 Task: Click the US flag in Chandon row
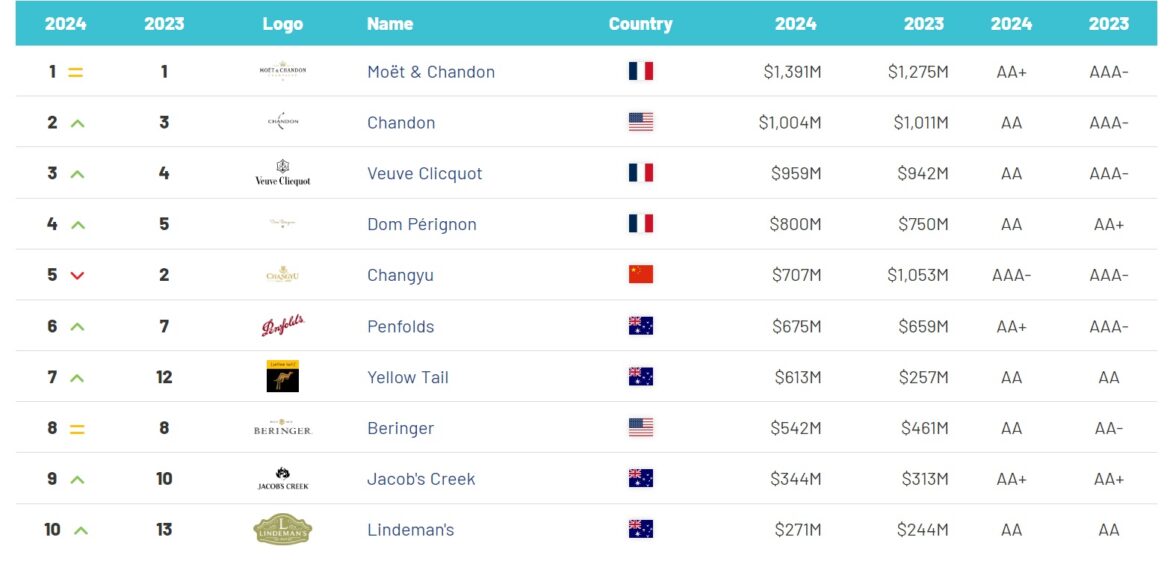tap(640, 122)
